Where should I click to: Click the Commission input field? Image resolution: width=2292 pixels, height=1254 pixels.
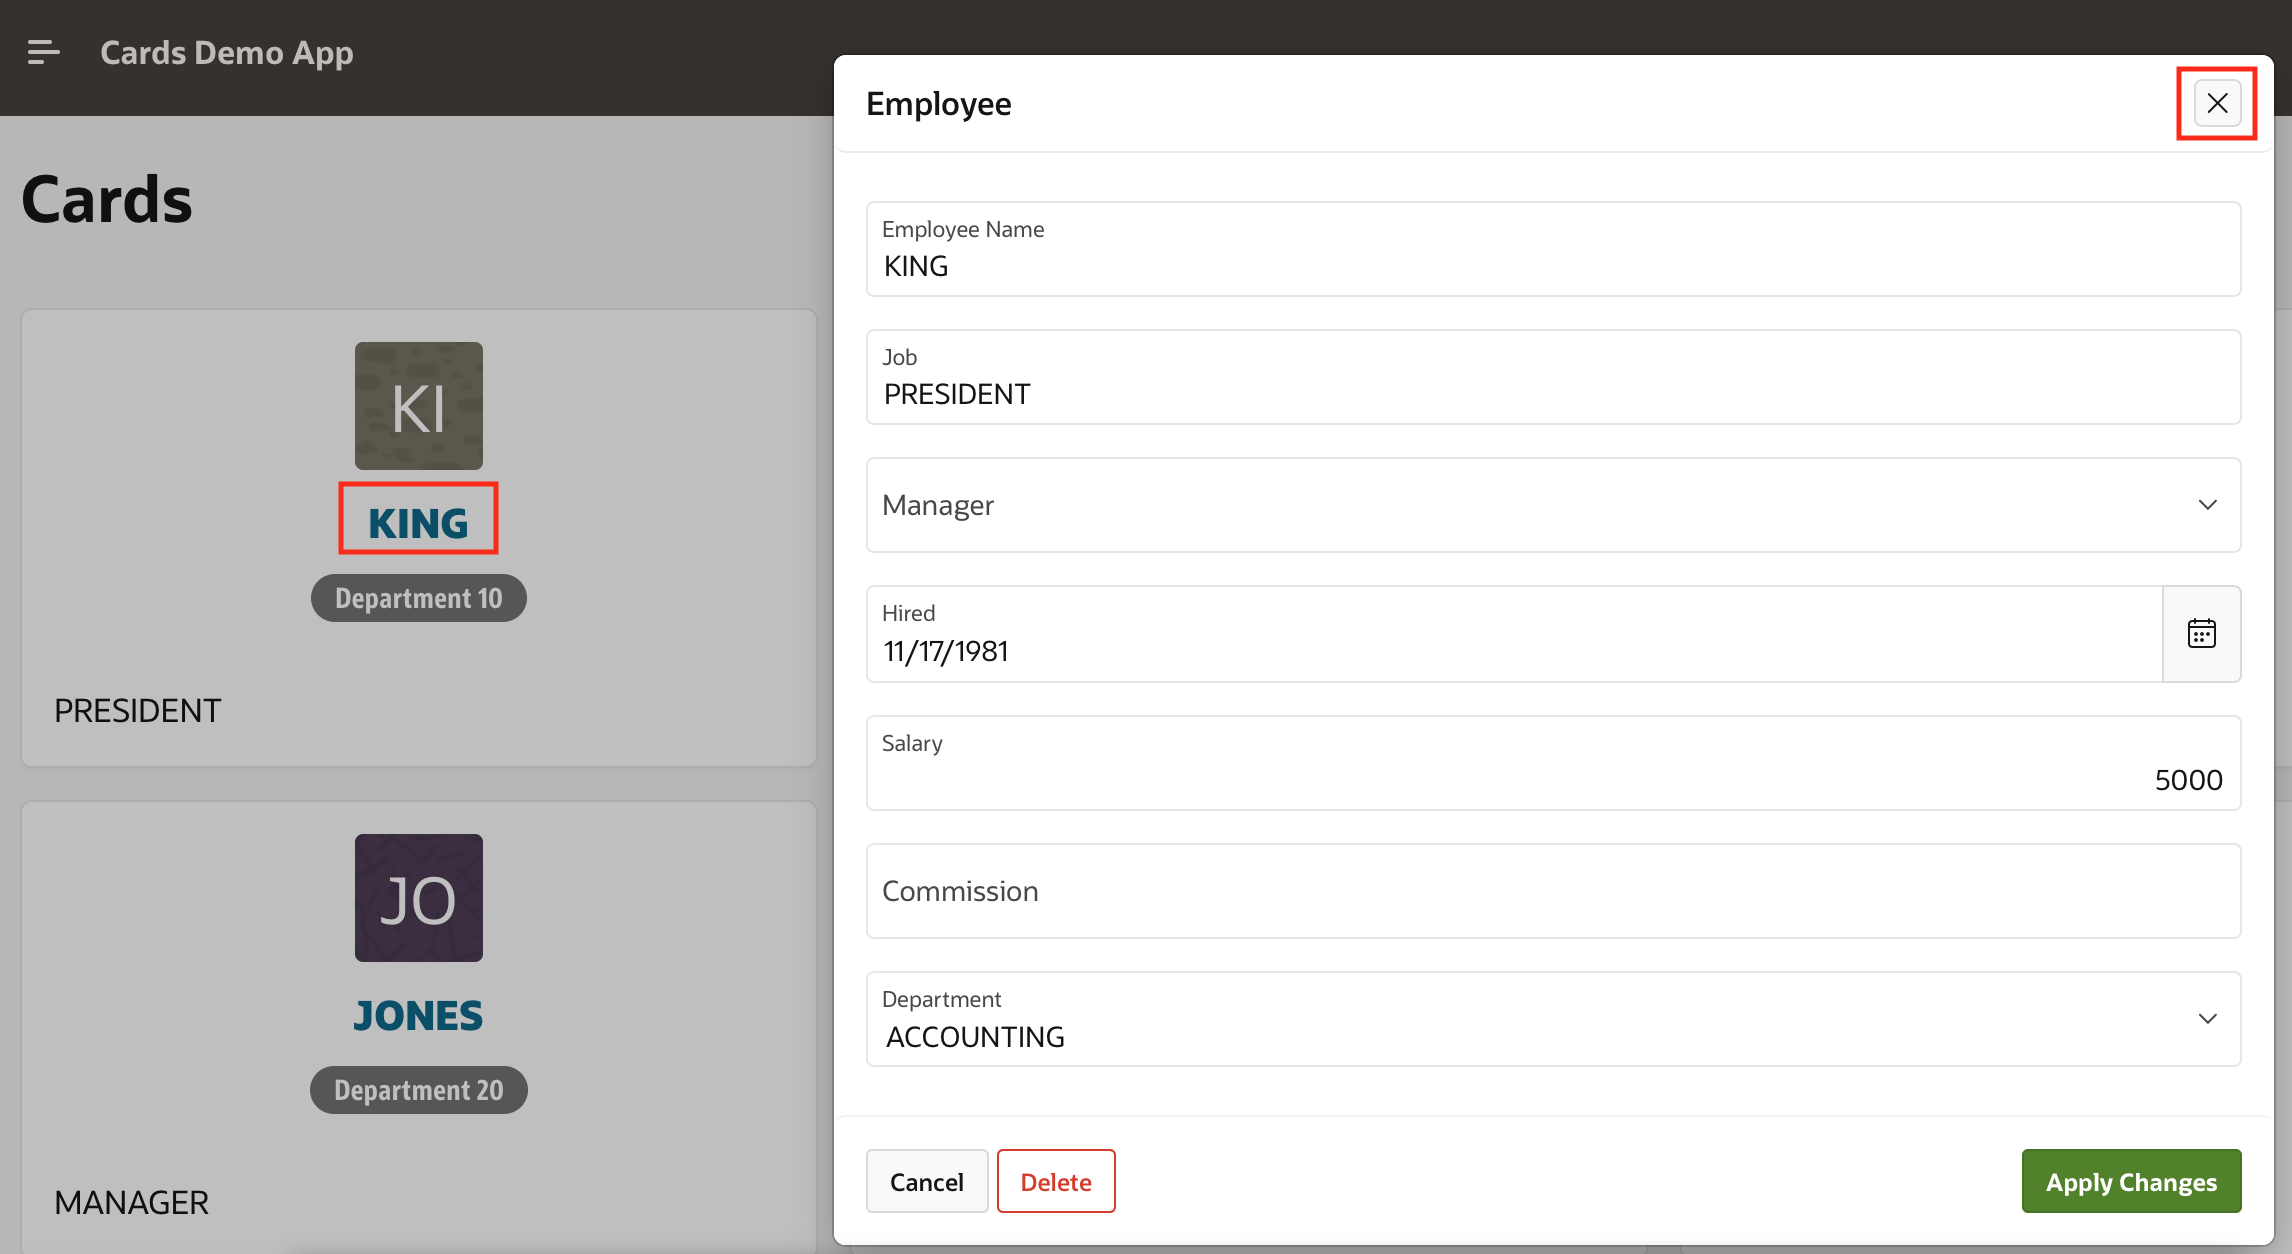pos(1552,891)
